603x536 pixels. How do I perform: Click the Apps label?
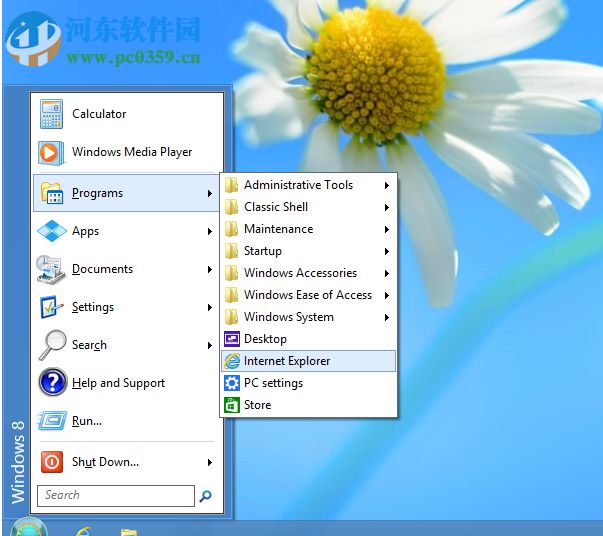click(85, 231)
